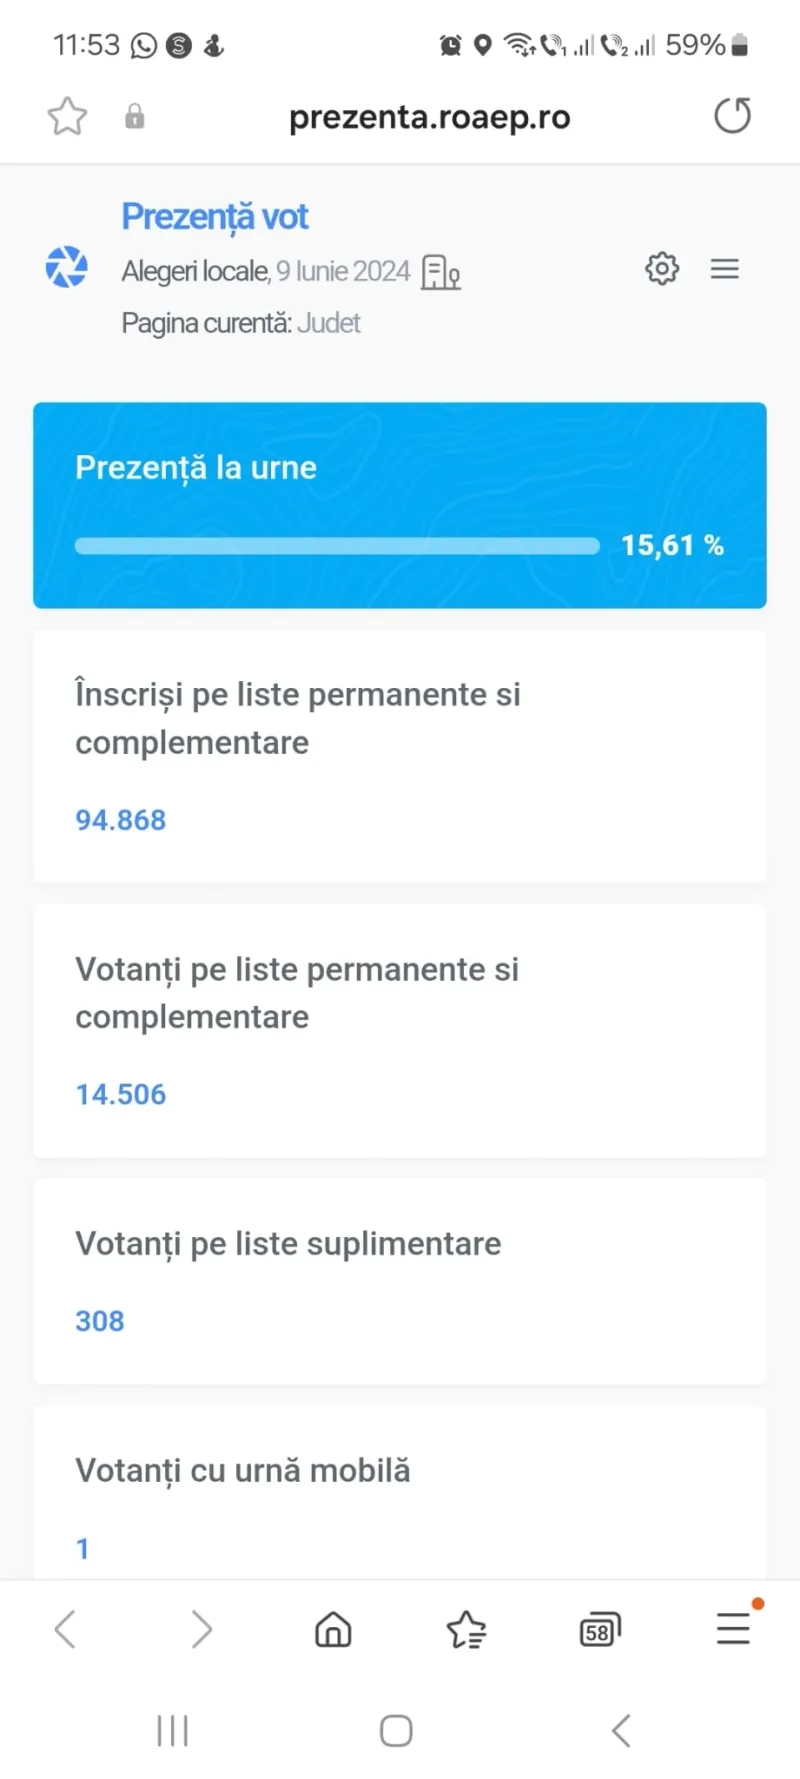Tap the blue Prezență vot logo

[x=67, y=267]
